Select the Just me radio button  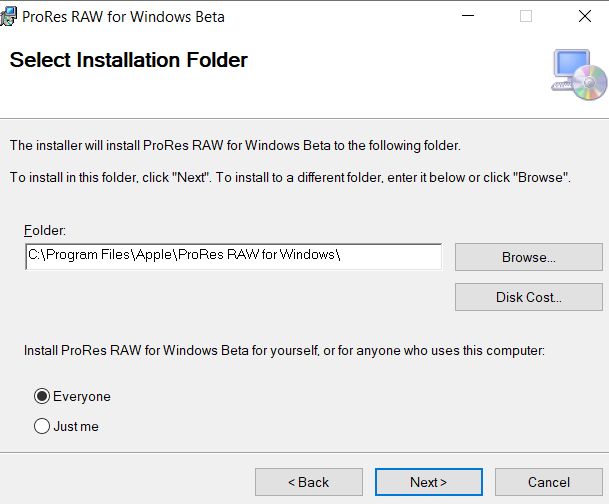(42, 426)
